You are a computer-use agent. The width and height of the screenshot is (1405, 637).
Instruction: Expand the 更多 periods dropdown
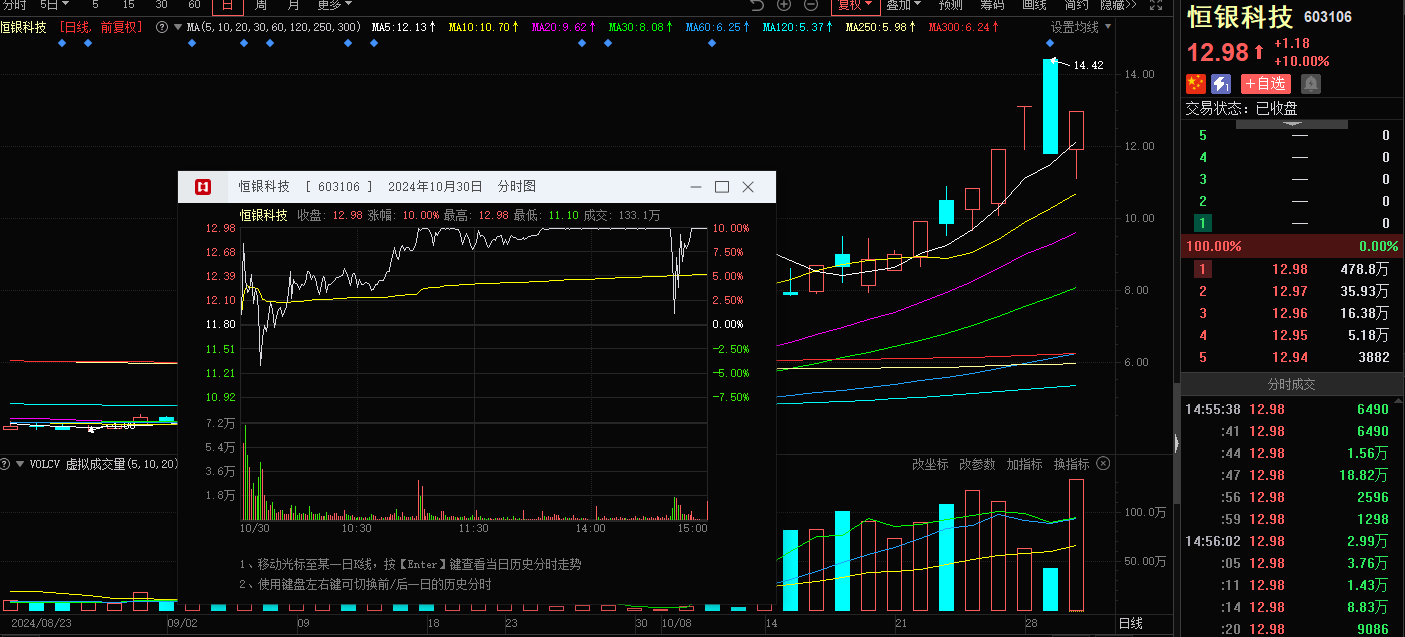[x=334, y=5]
